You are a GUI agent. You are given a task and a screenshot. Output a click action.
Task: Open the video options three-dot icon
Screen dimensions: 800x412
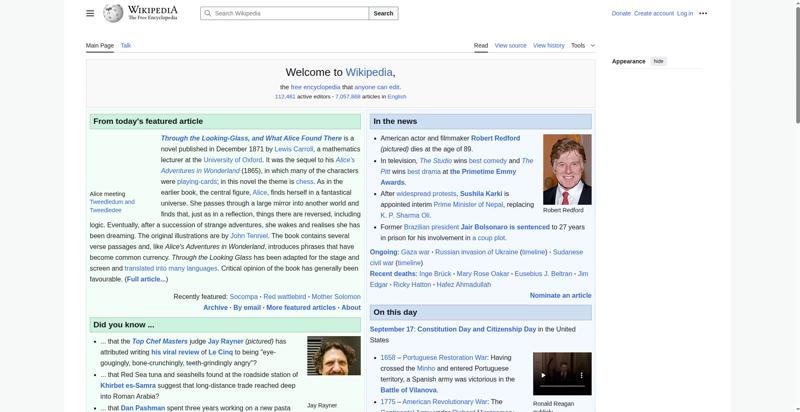pyautogui.click(x=581, y=375)
